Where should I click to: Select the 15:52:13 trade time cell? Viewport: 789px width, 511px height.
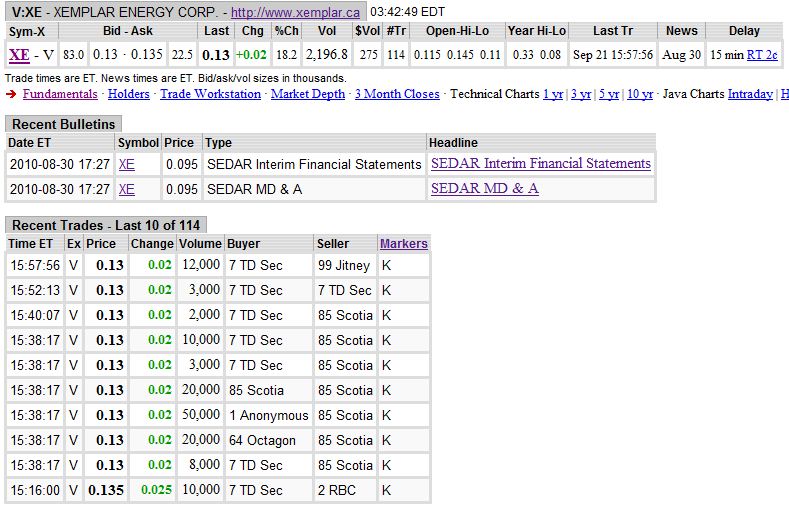coord(35,290)
